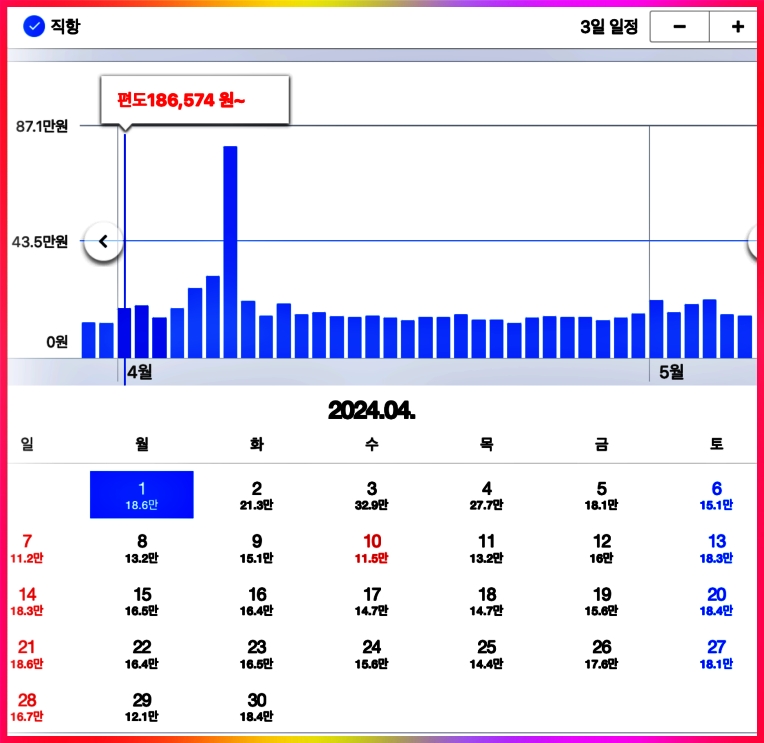Pick April 15 priced 16.5만
This screenshot has width=764, height=743.
pyautogui.click(x=142, y=602)
